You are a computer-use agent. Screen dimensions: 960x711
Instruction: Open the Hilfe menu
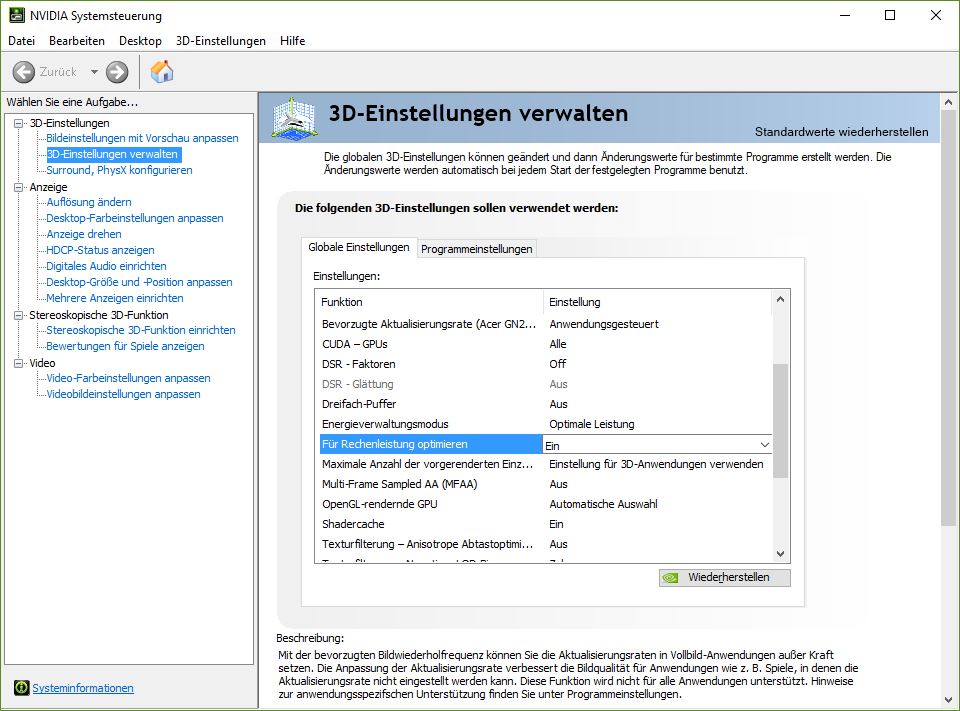[292, 40]
